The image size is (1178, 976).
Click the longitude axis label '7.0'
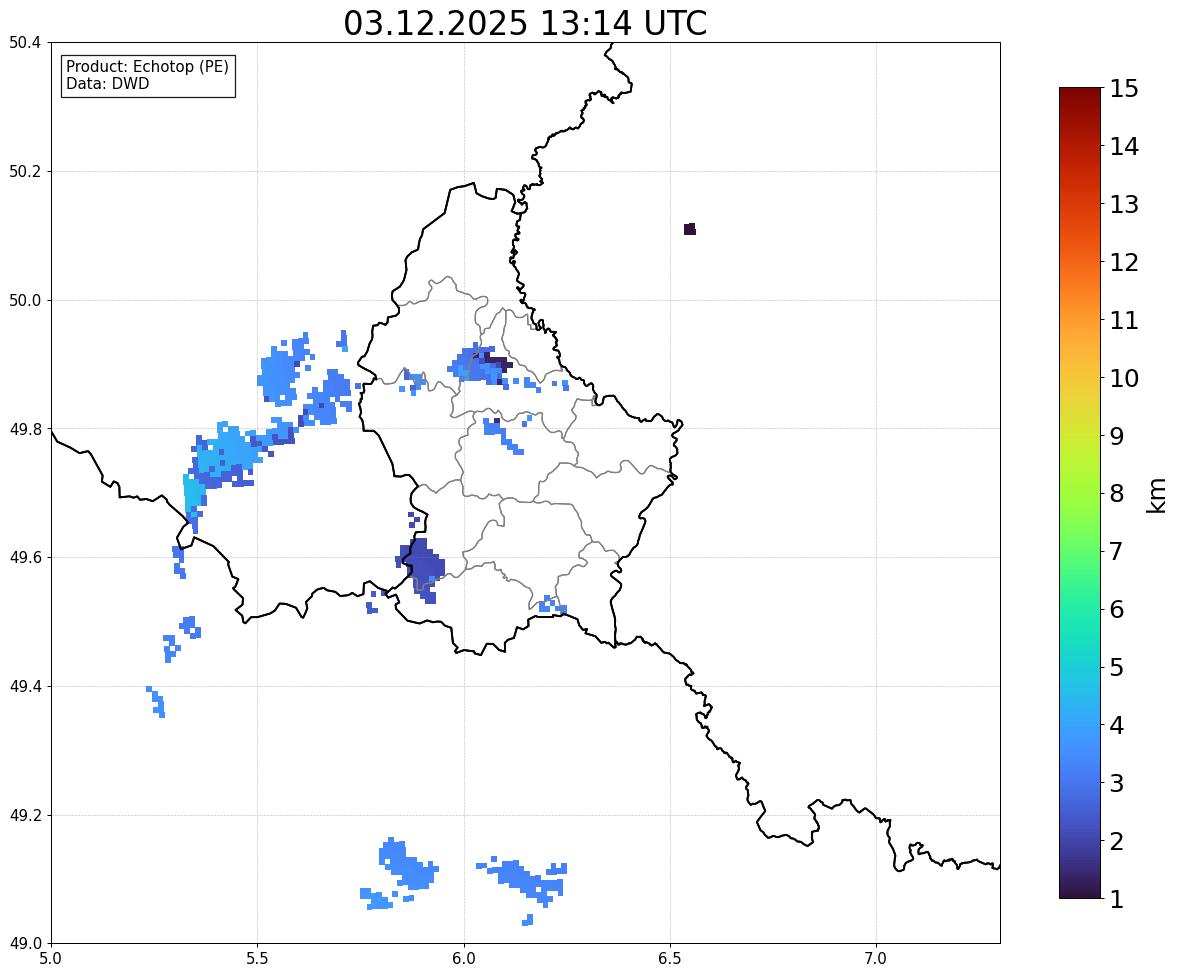click(x=877, y=959)
